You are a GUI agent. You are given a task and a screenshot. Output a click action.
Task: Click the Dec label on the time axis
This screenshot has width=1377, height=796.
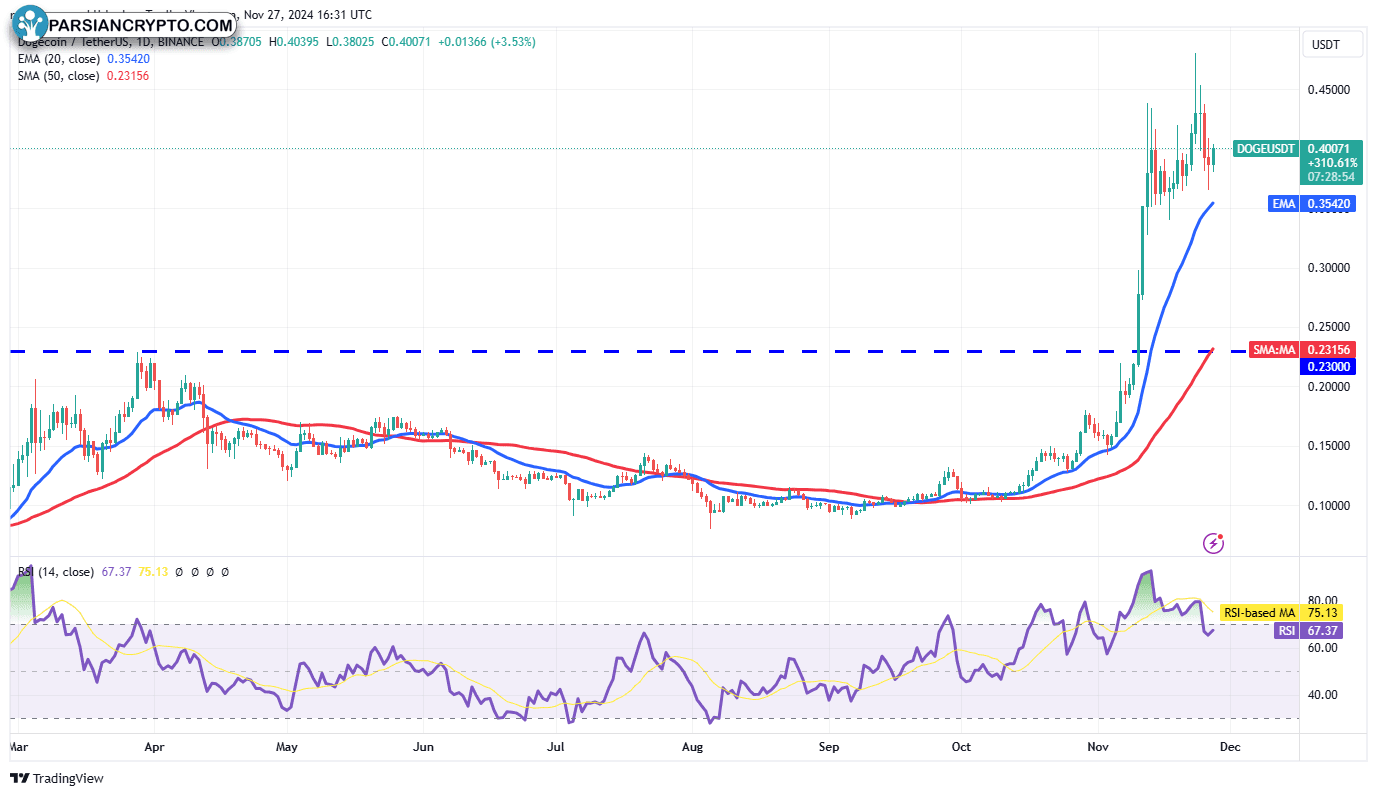[1231, 747]
